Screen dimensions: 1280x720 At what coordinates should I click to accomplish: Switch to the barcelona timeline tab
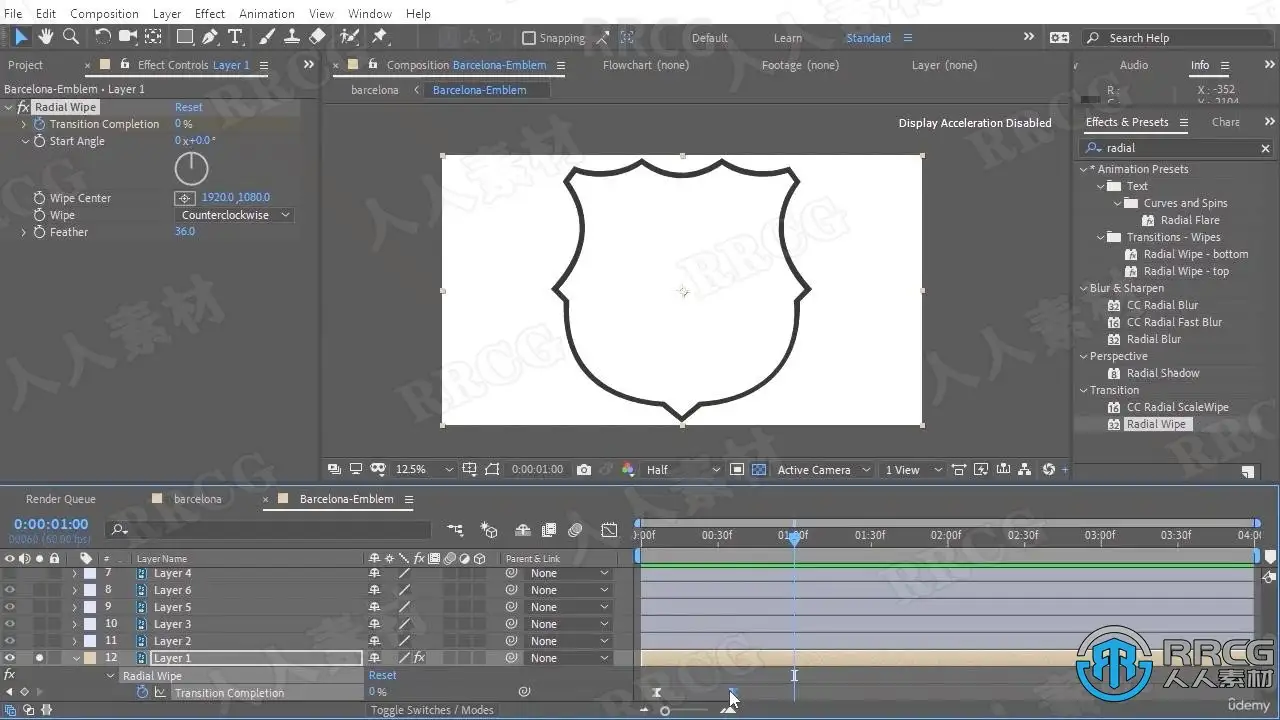point(197,499)
